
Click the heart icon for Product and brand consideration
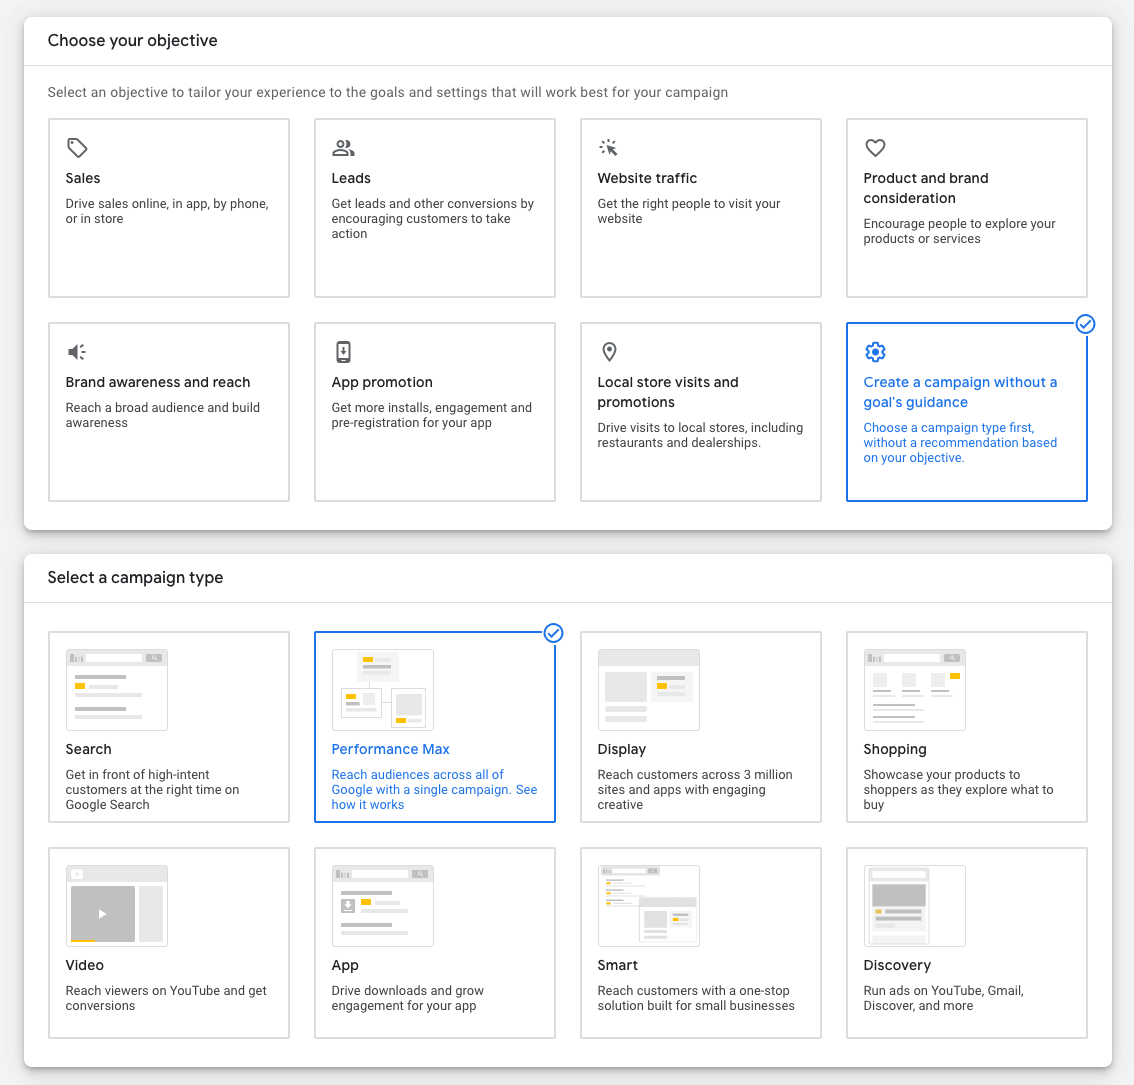(875, 147)
